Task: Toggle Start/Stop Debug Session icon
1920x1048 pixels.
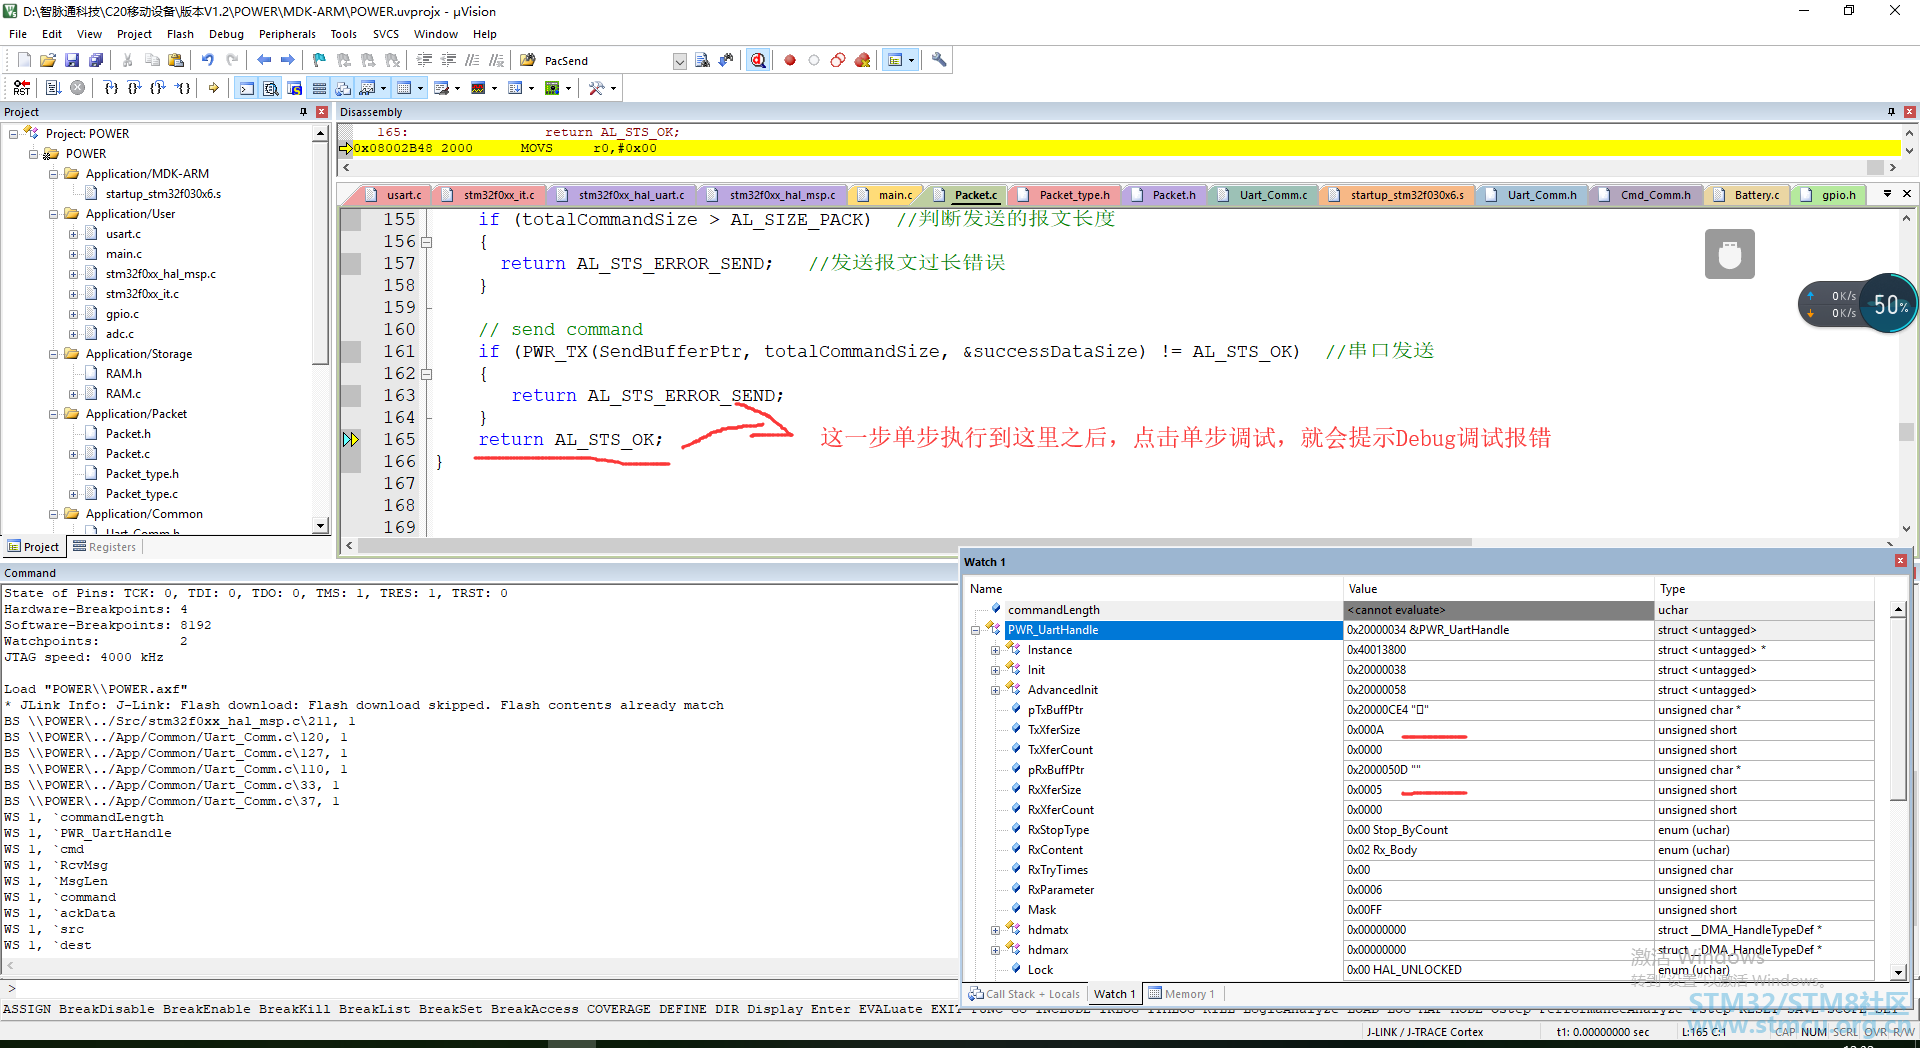Action: [x=758, y=60]
